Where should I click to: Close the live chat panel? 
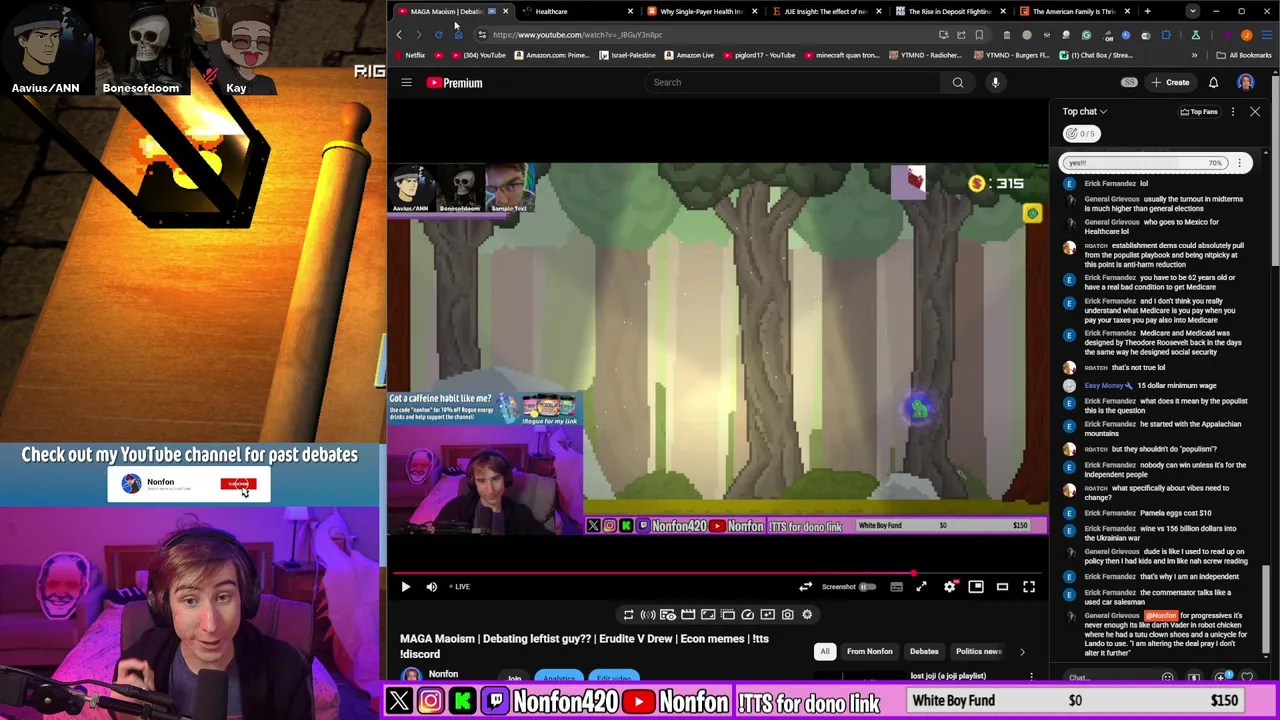(x=1255, y=112)
